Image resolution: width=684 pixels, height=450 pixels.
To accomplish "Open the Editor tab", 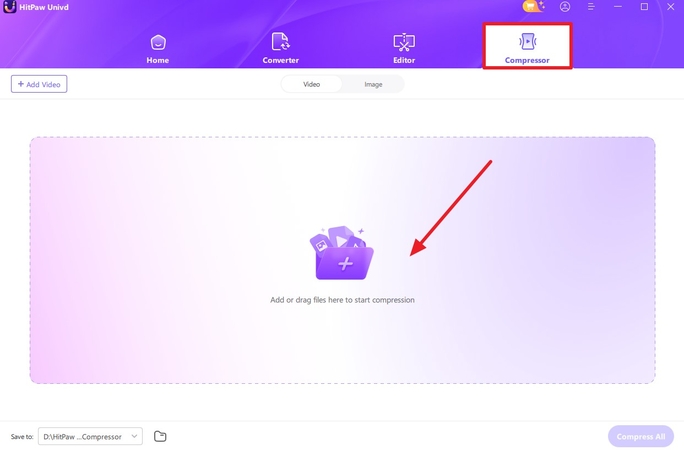I will click(404, 48).
